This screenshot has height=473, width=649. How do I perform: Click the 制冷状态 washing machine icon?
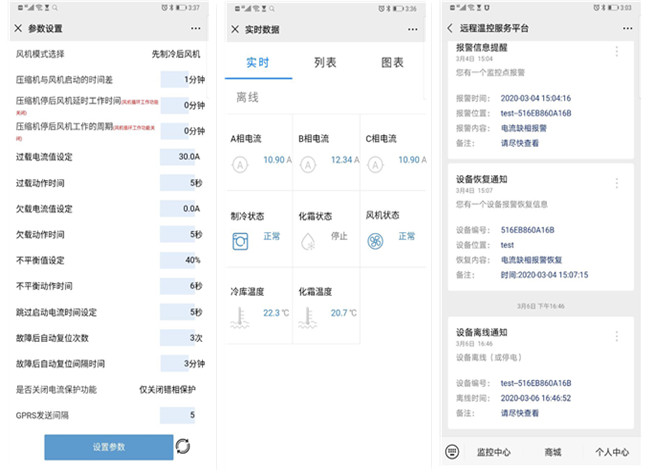tap(240, 240)
